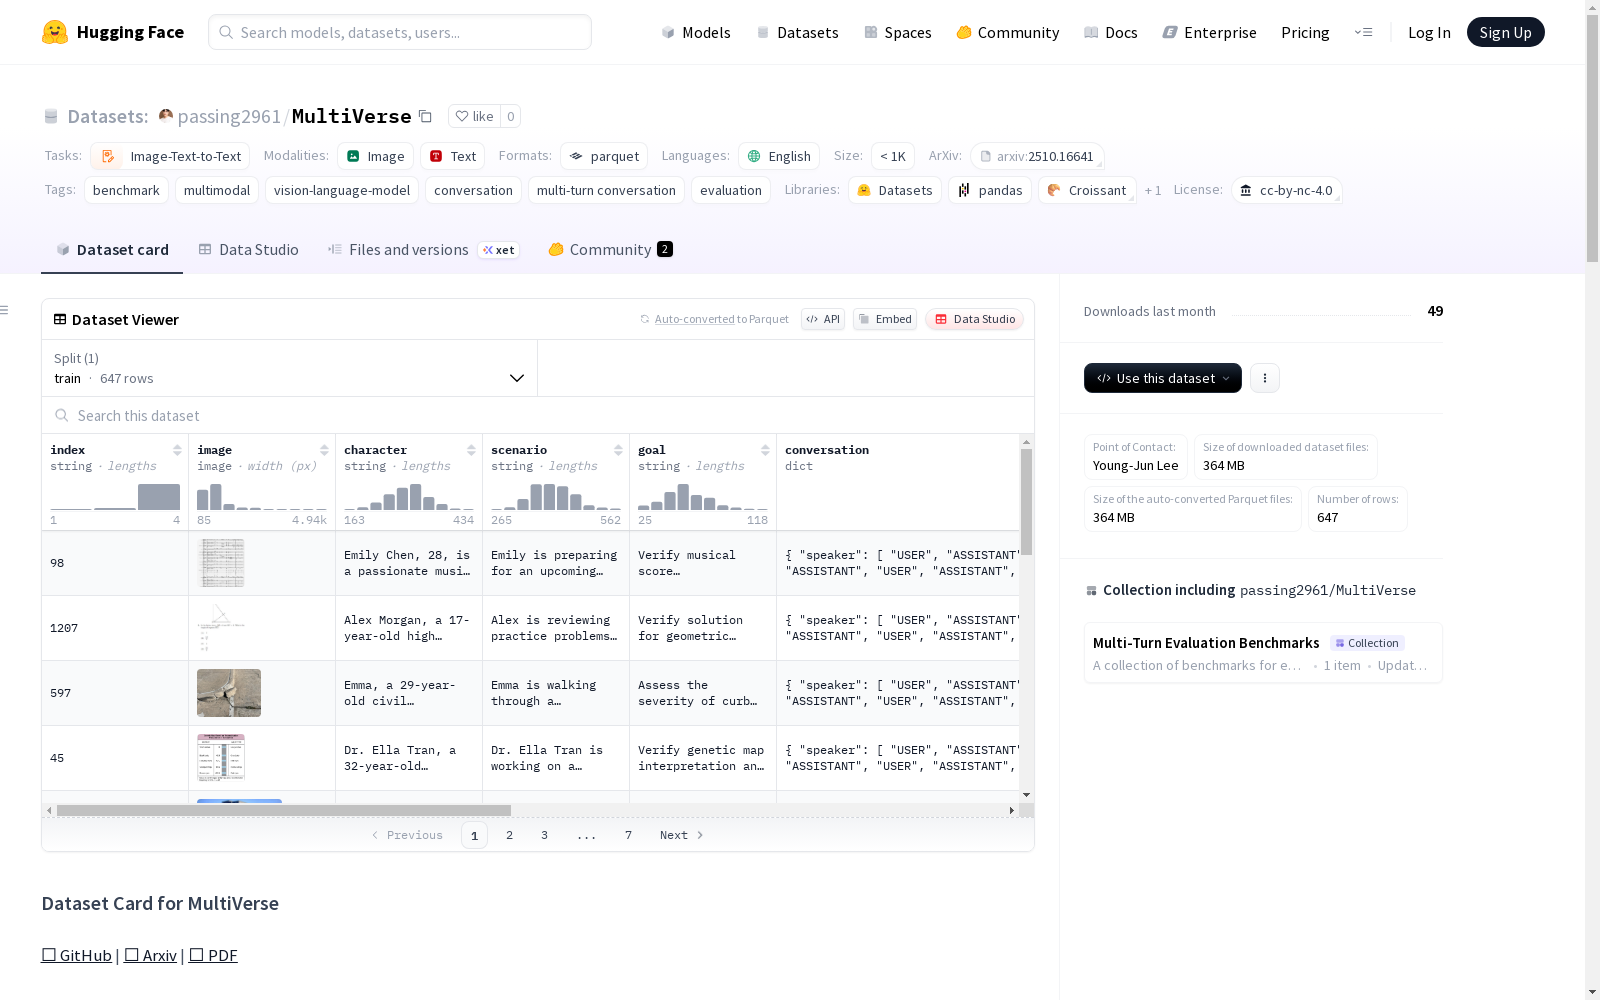Show the +1 more libraries
1600x1000 pixels.
tap(1153, 190)
